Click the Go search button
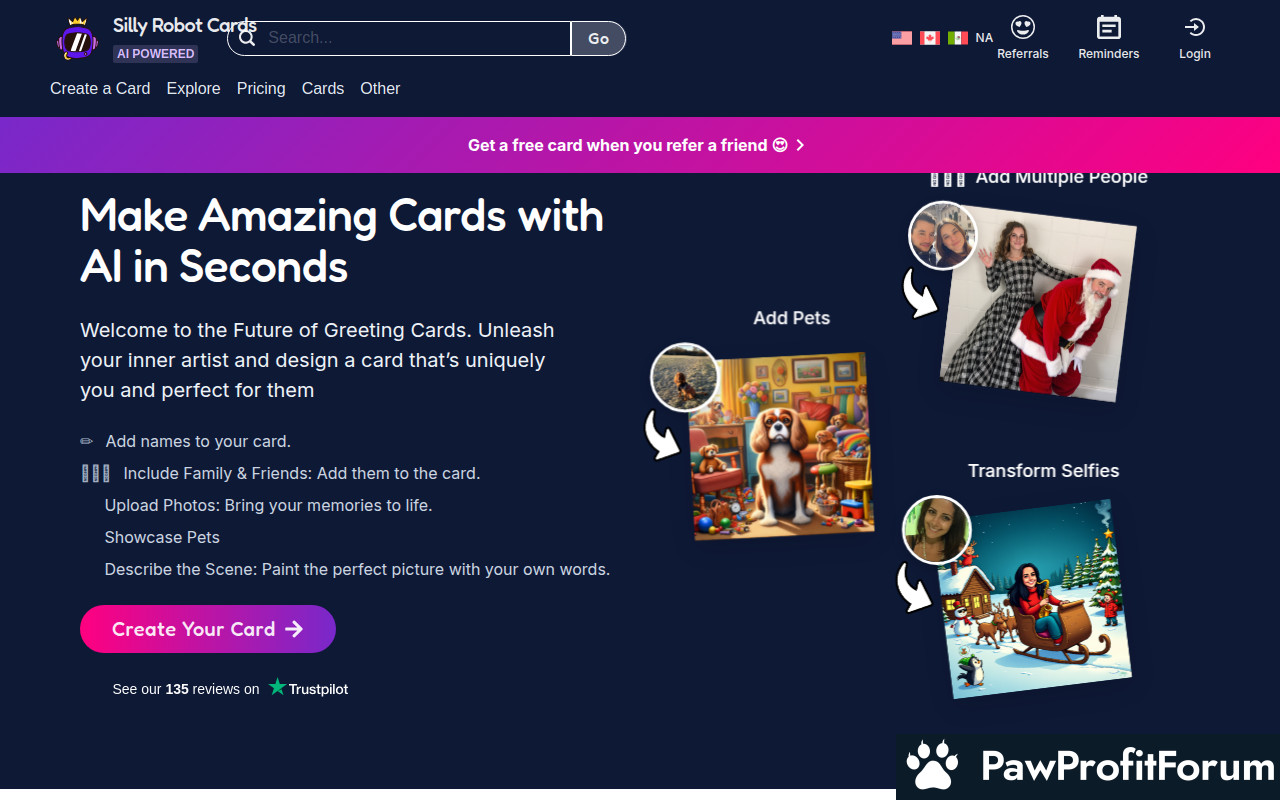The height and width of the screenshot is (800, 1280). click(598, 38)
